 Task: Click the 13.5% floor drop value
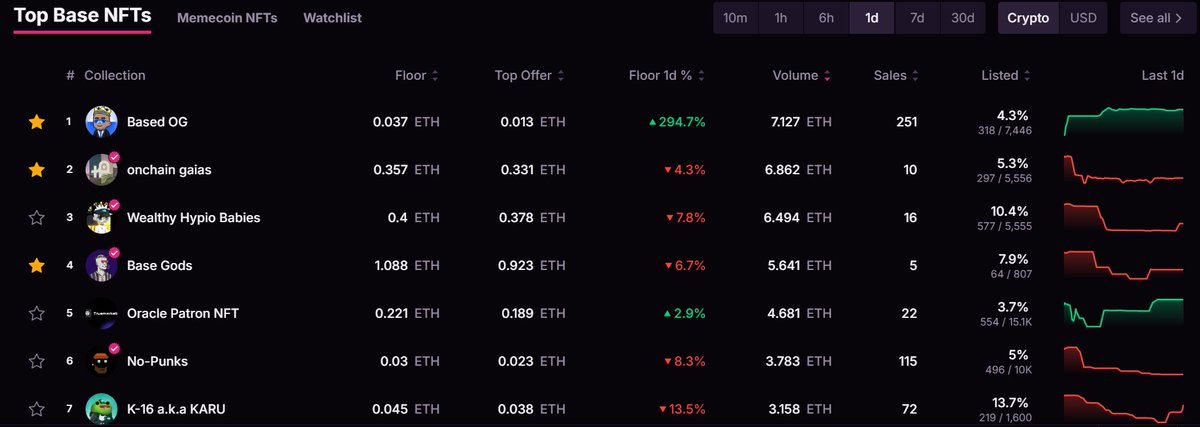click(x=682, y=409)
